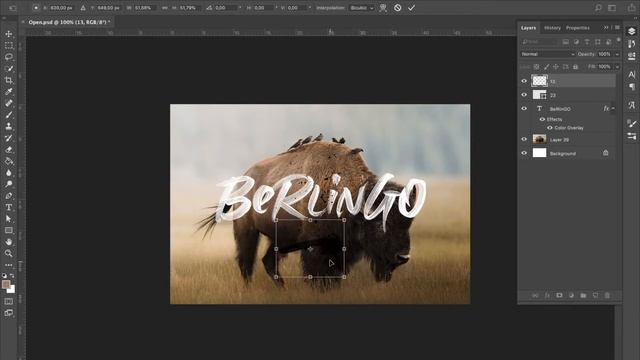
Task: Toggle the maintain aspect ratio link
Action: point(165,8)
